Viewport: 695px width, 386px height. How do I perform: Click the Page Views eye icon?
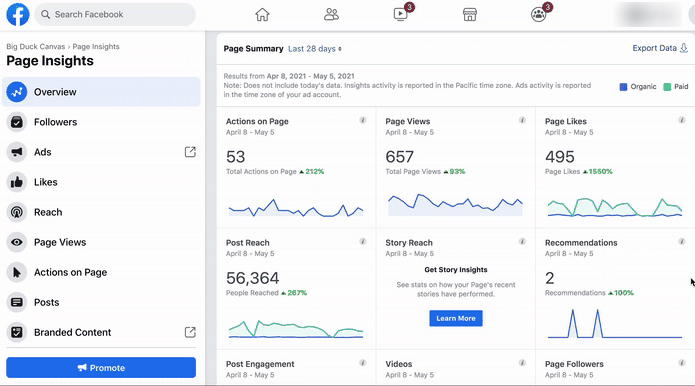coord(17,242)
